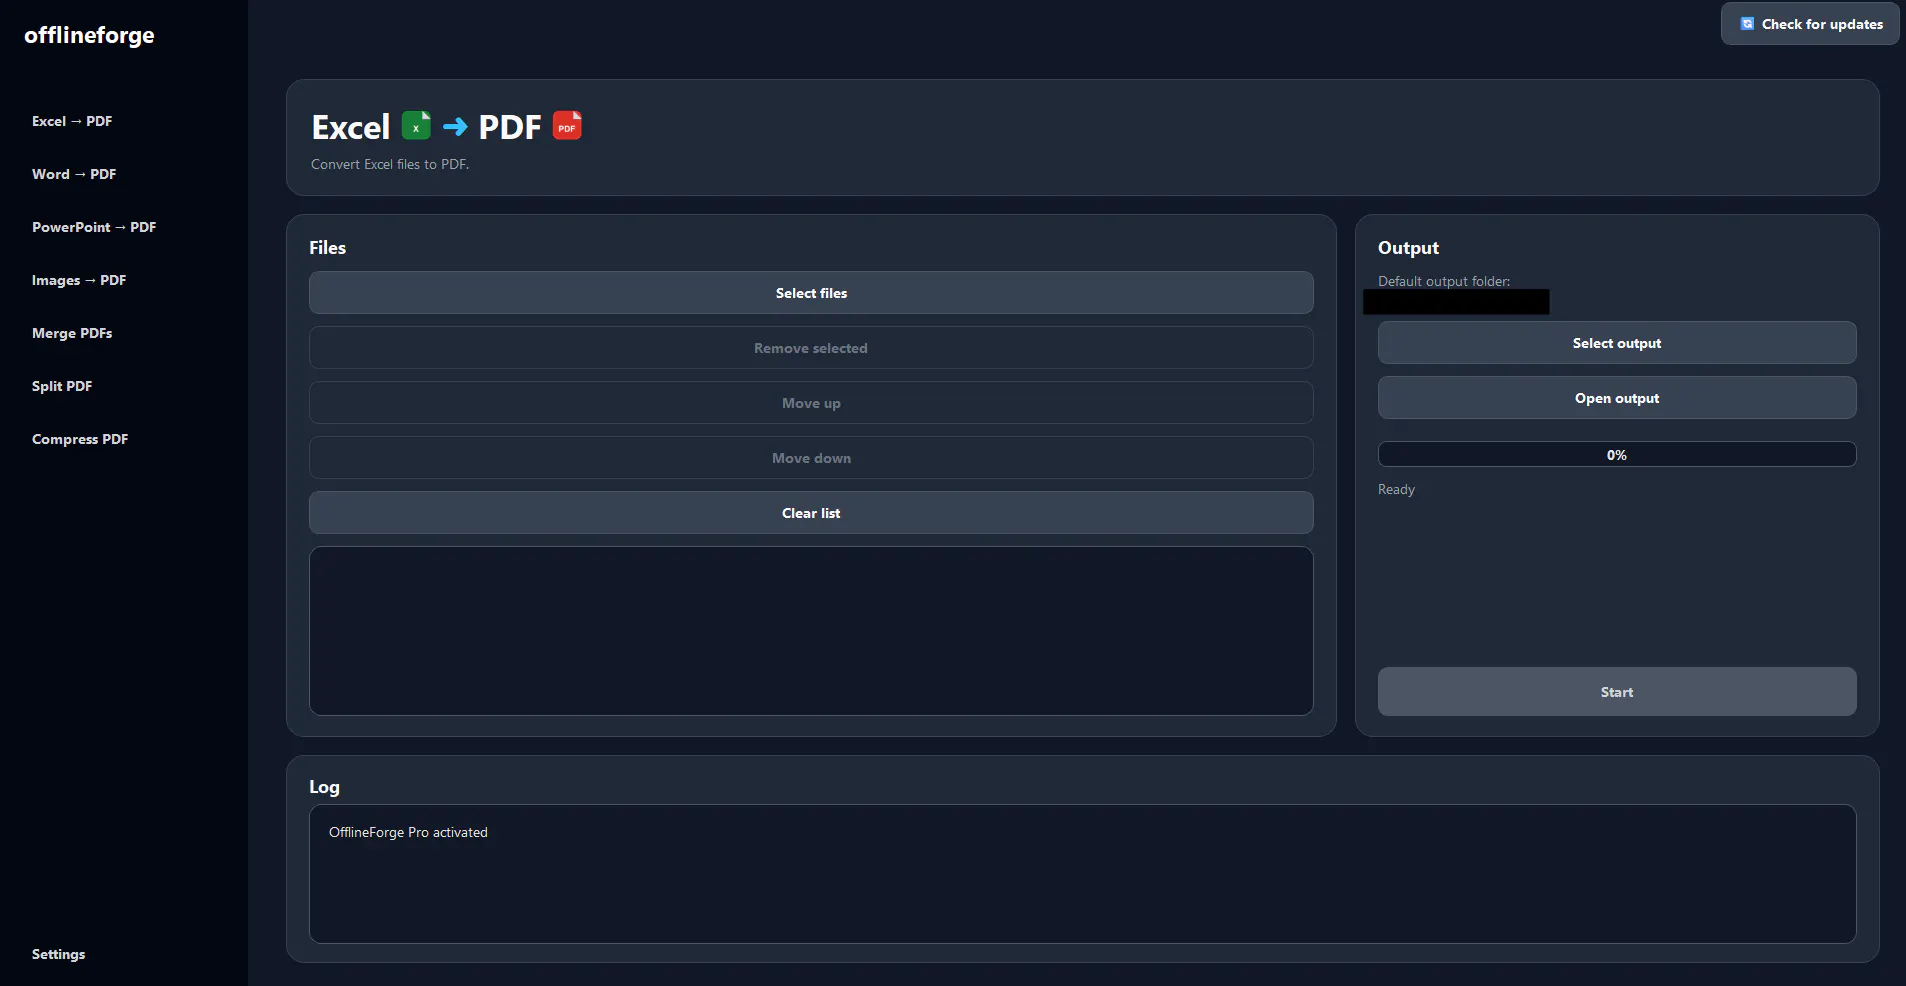Click the 'Log' panel heading
The width and height of the screenshot is (1906, 986).
click(324, 787)
